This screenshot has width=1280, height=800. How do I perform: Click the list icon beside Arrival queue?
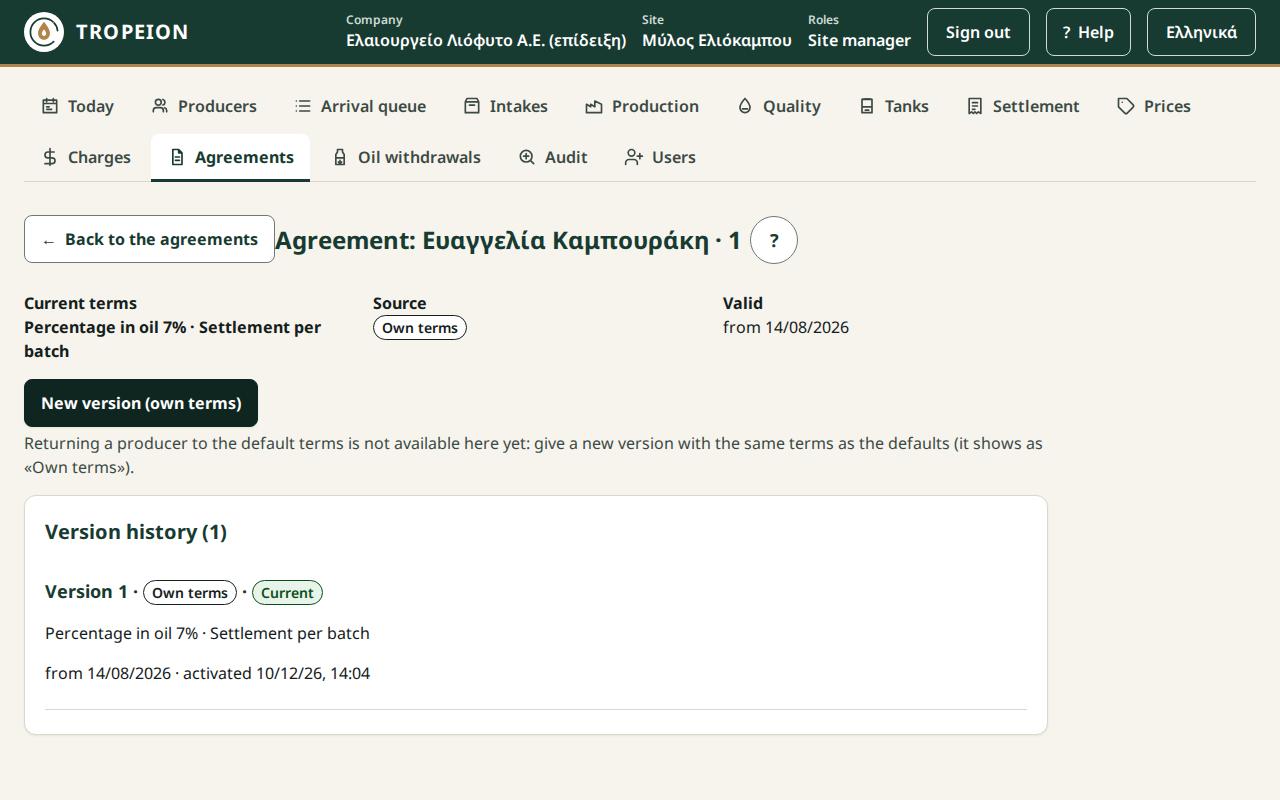[x=303, y=106]
